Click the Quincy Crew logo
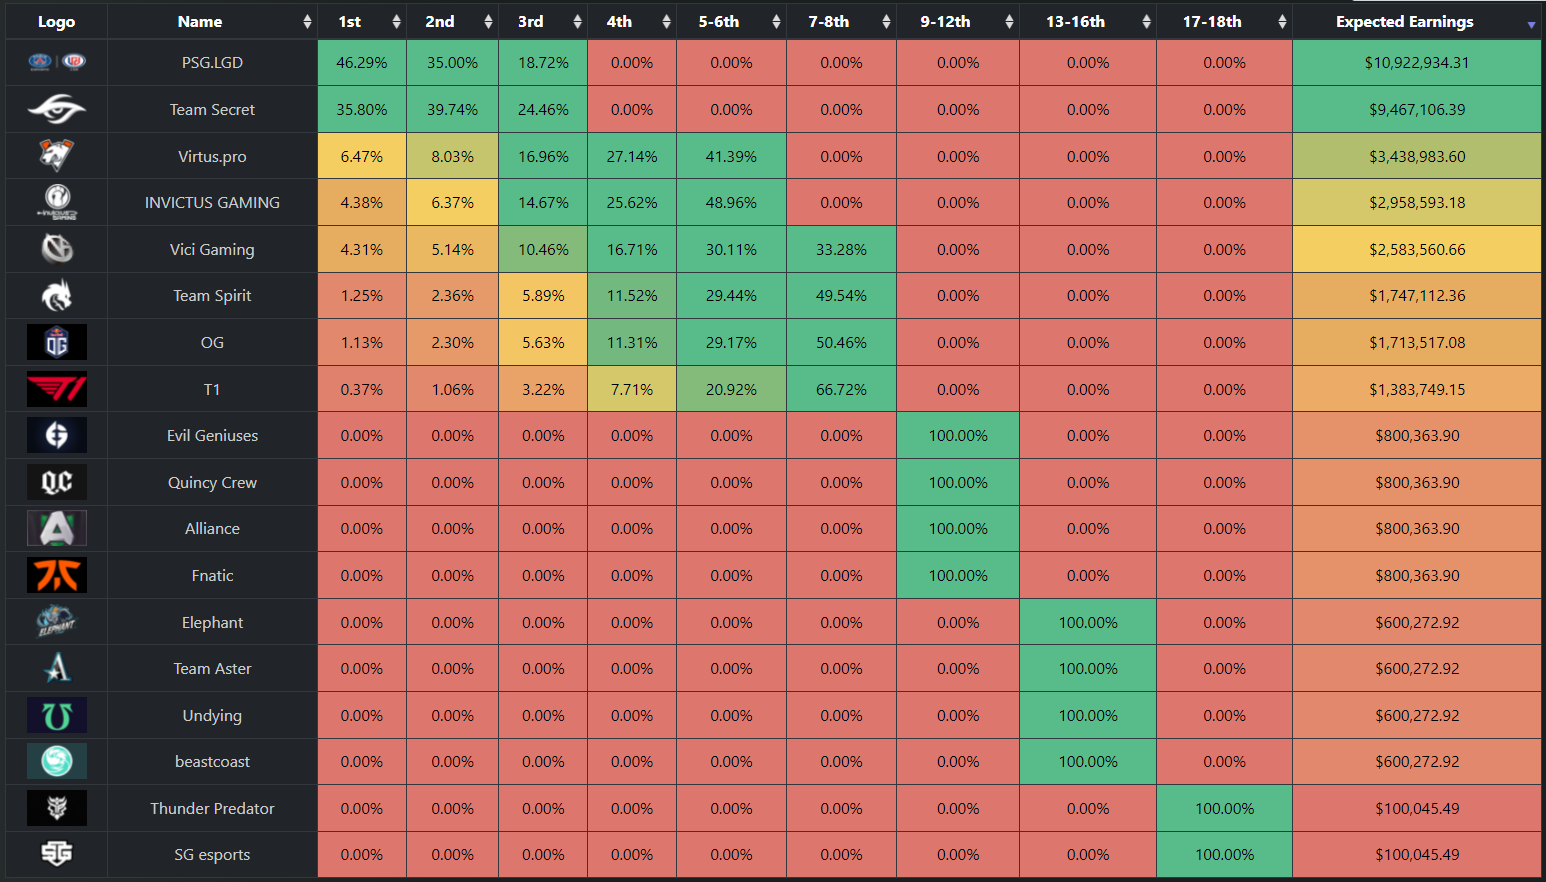The width and height of the screenshot is (1546, 882). click(57, 482)
